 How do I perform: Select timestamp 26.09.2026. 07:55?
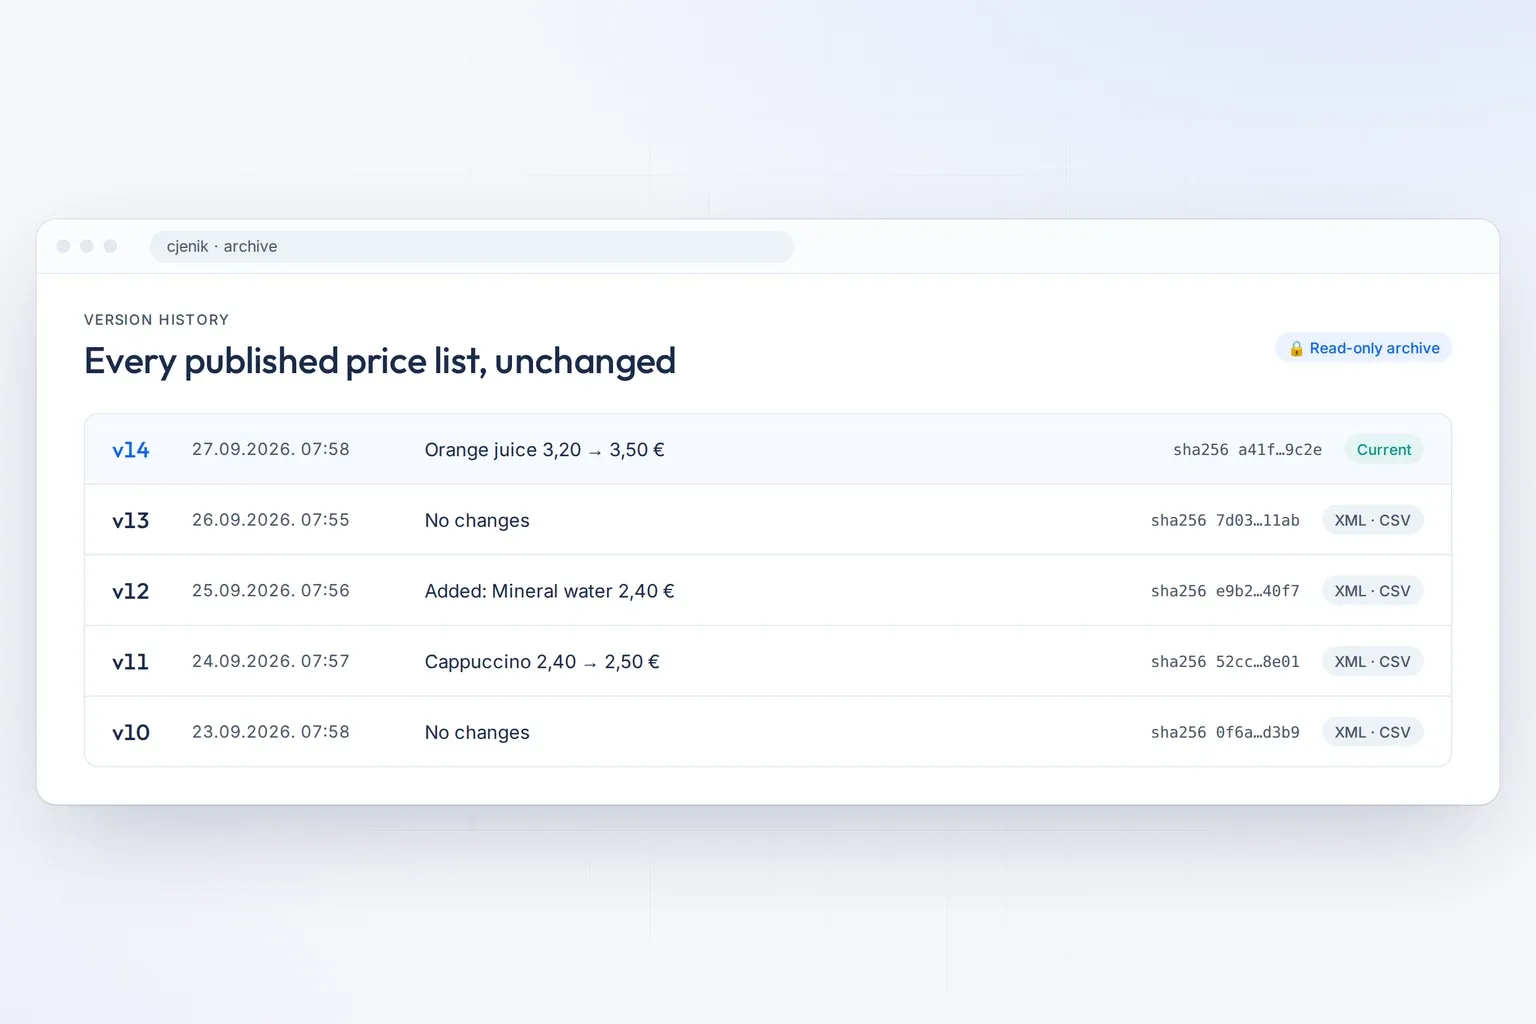tap(271, 520)
